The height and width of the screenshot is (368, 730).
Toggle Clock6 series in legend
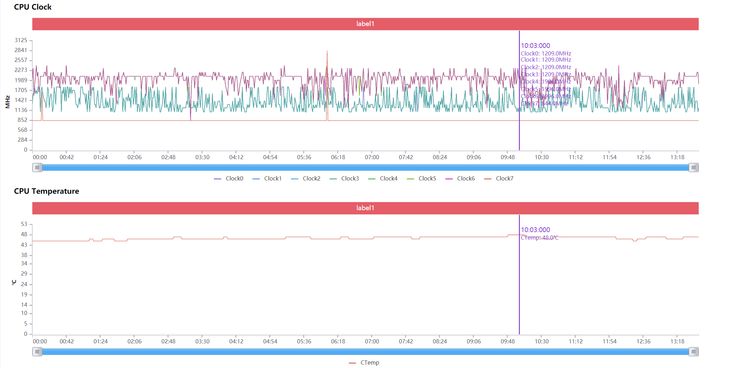(460, 178)
